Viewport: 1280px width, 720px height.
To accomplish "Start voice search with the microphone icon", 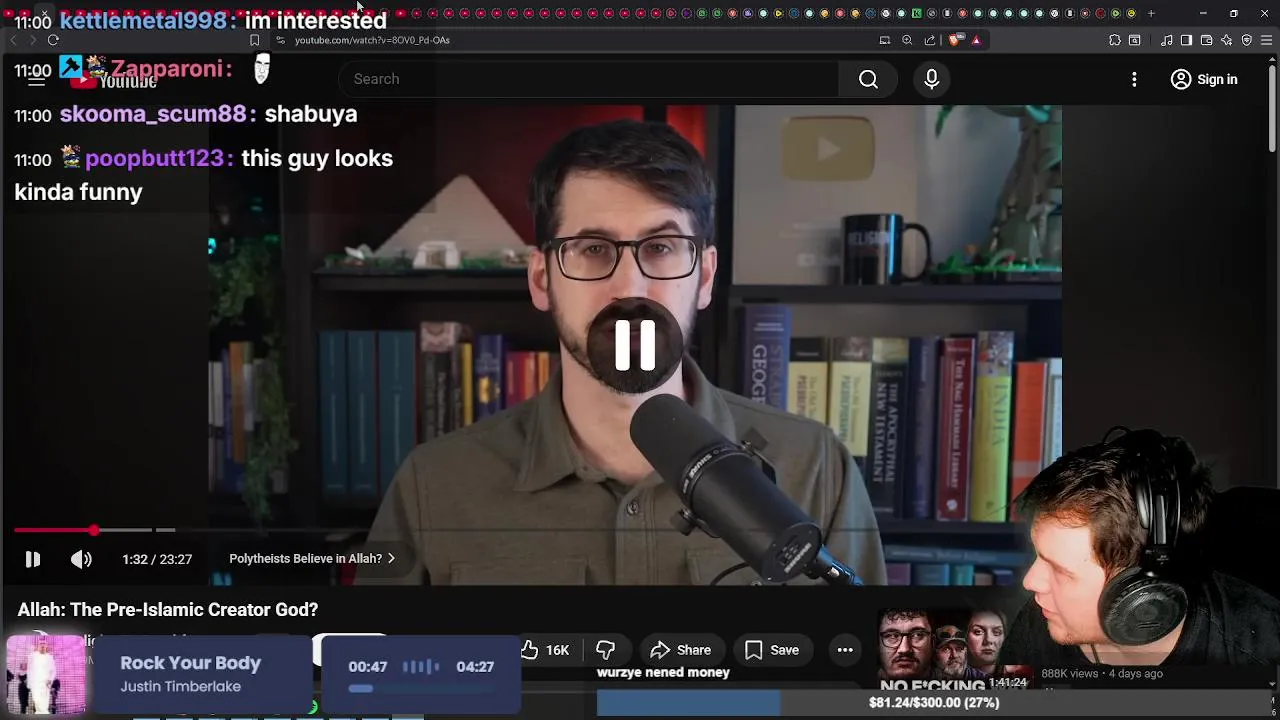I will (931, 79).
